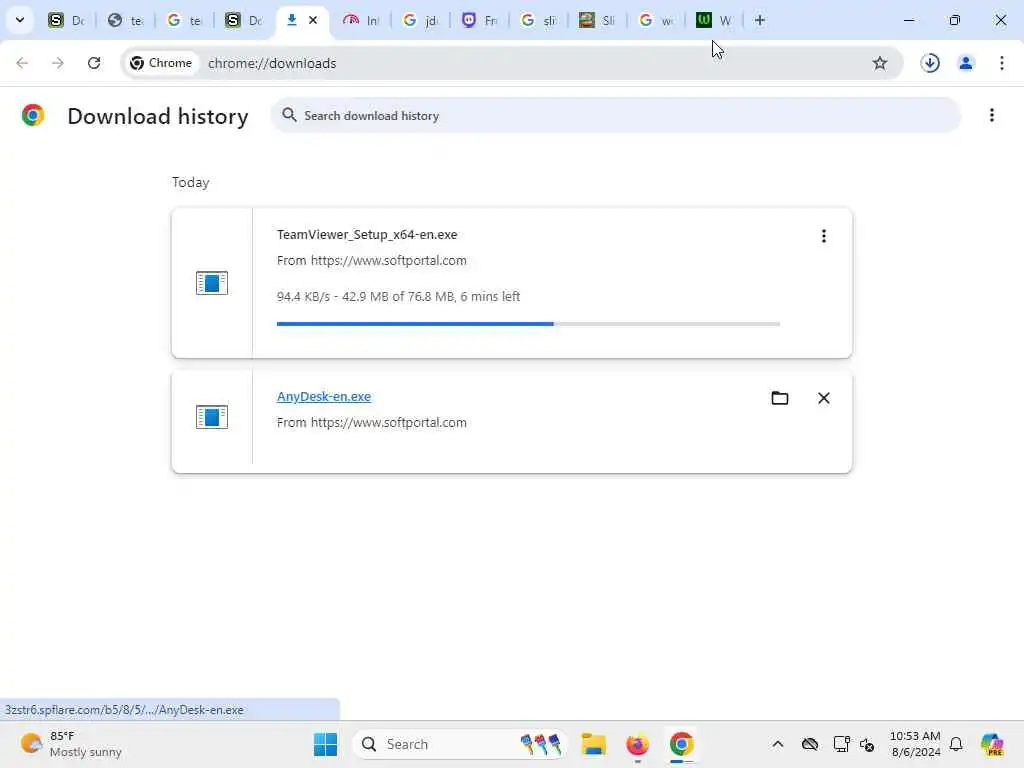Open the weather widget showing 85°F

[71, 744]
